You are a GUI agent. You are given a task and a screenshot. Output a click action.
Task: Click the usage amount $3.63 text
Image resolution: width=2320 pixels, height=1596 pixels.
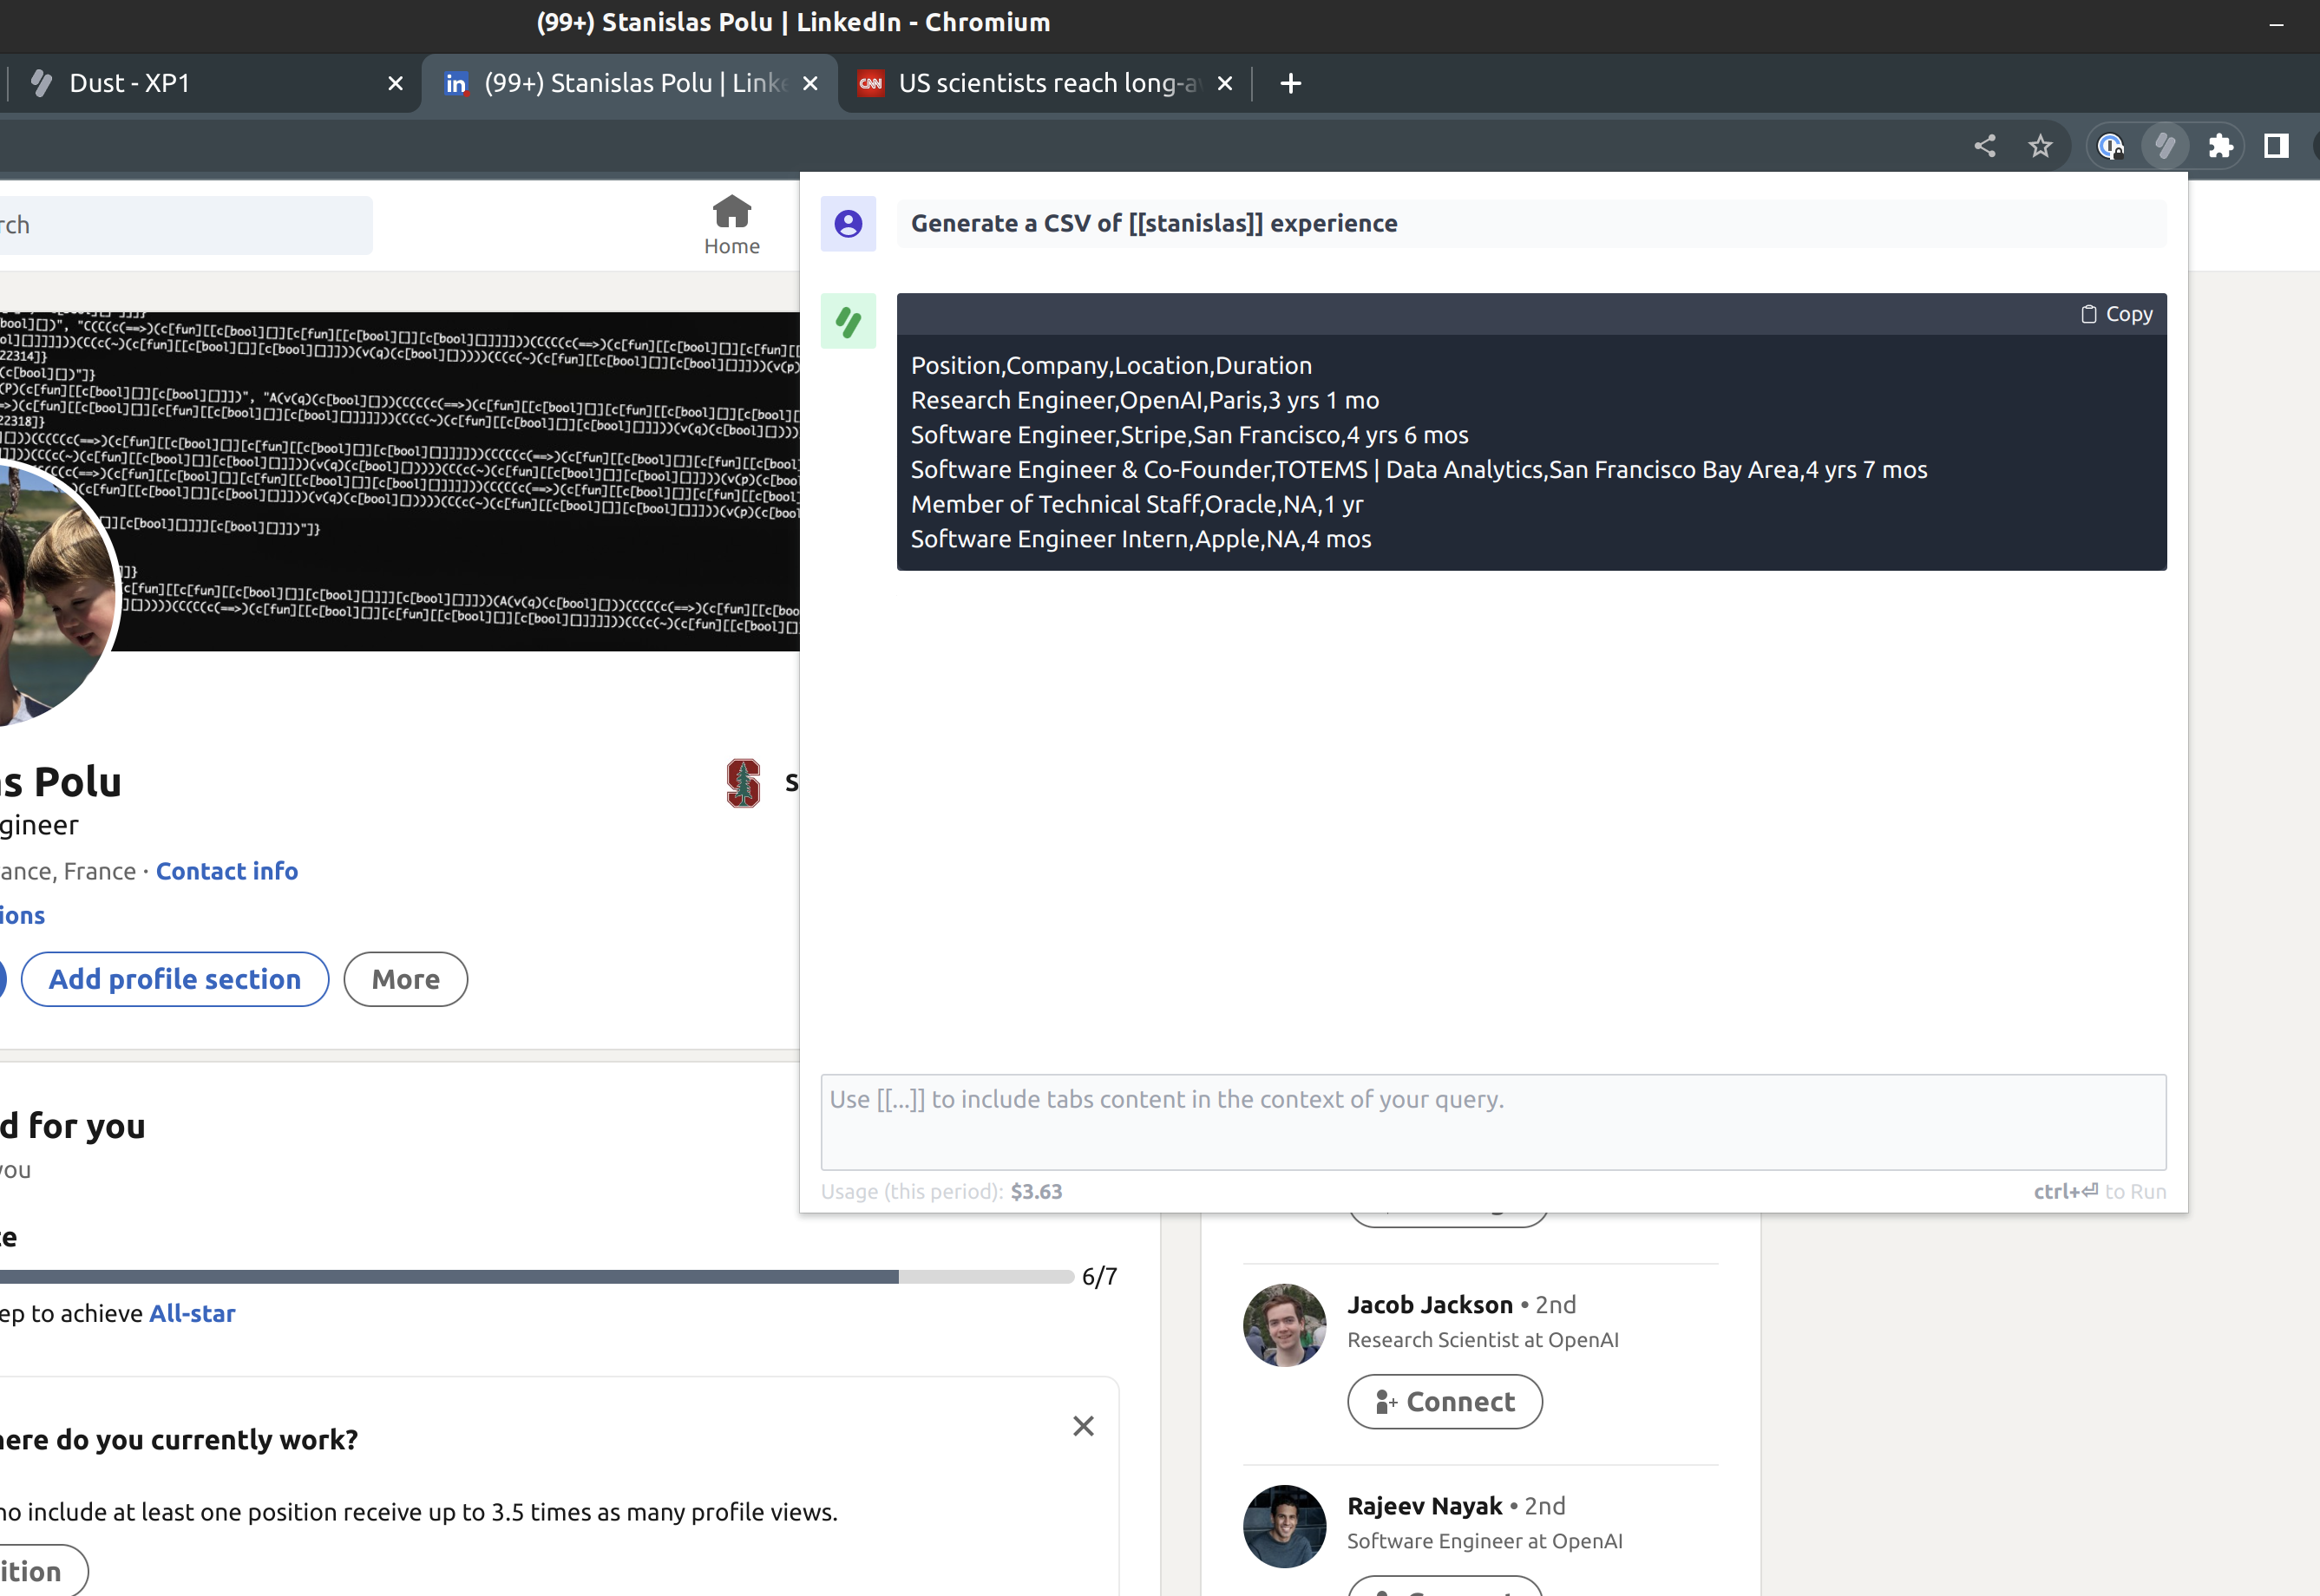click(1036, 1191)
